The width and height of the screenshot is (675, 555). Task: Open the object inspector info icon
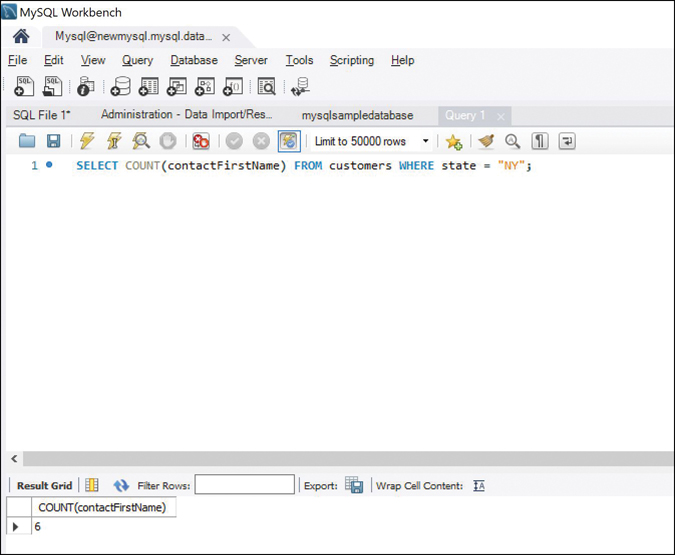[x=86, y=86]
